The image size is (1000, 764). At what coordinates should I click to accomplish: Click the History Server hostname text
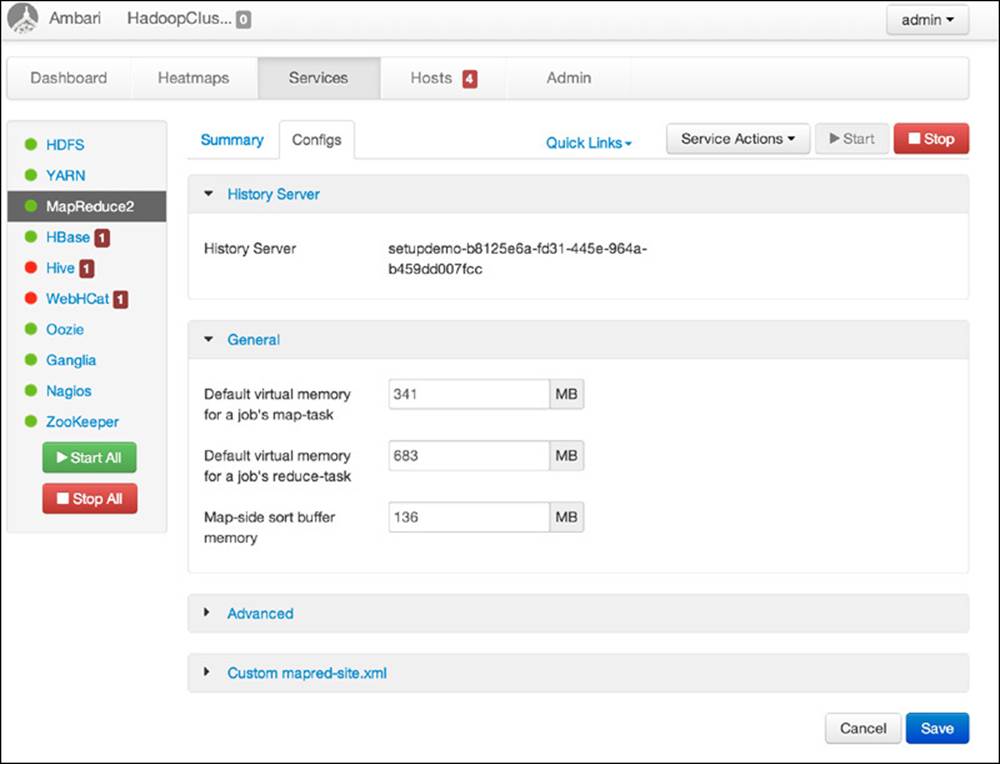pos(517,258)
